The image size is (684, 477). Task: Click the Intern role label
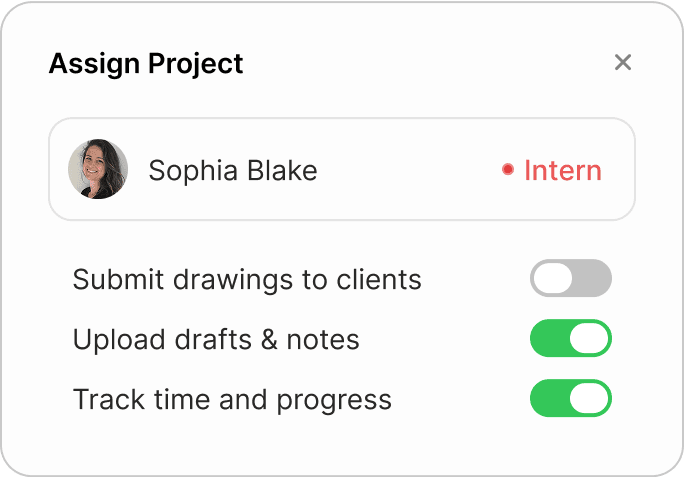click(563, 170)
